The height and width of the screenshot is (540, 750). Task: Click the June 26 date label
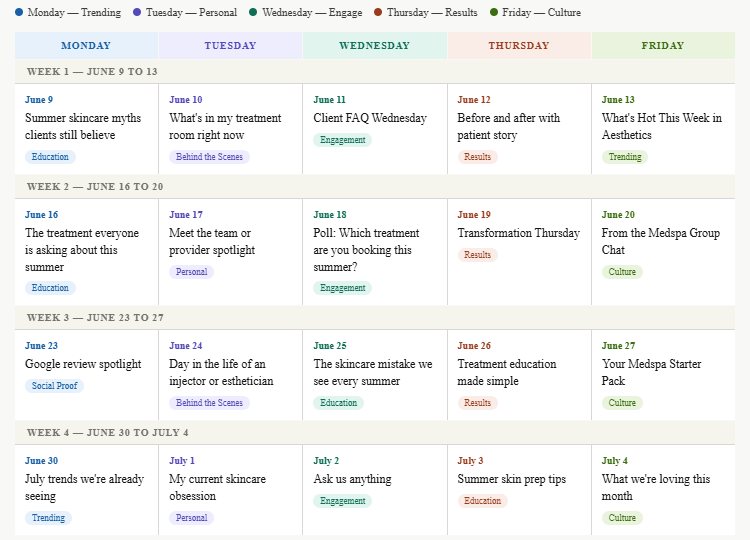(x=474, y=346)
